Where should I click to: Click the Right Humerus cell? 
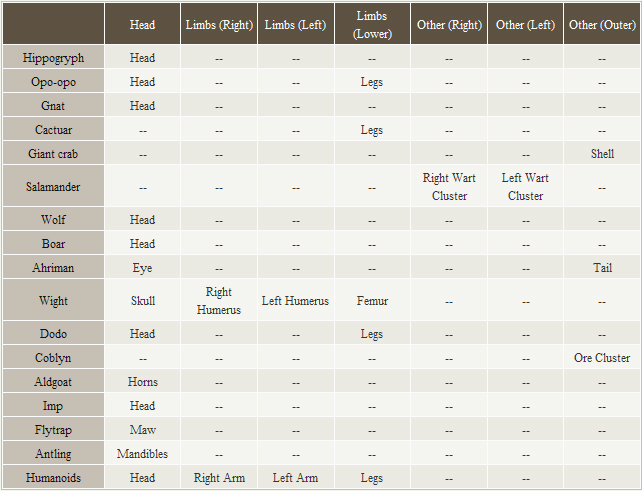[219, 301]
